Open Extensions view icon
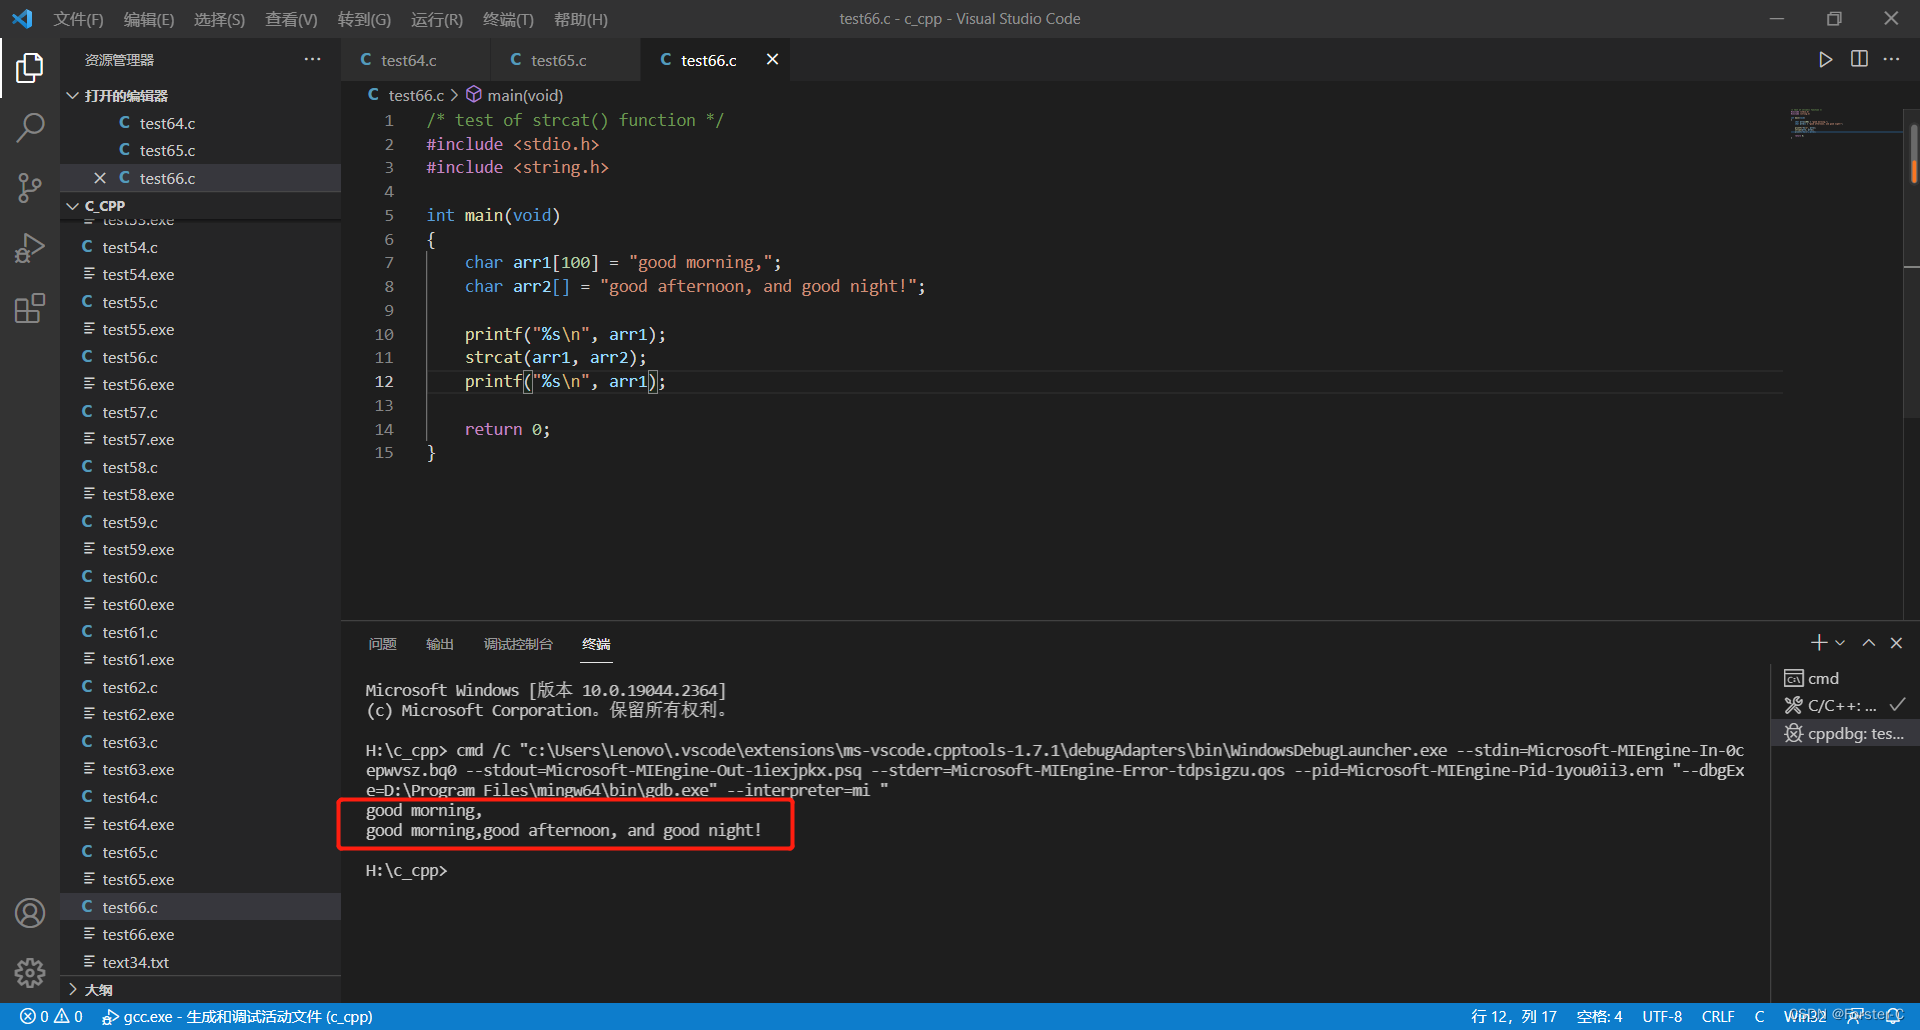The height and width of the screenshot is (1030, 1920). point(30,308)
